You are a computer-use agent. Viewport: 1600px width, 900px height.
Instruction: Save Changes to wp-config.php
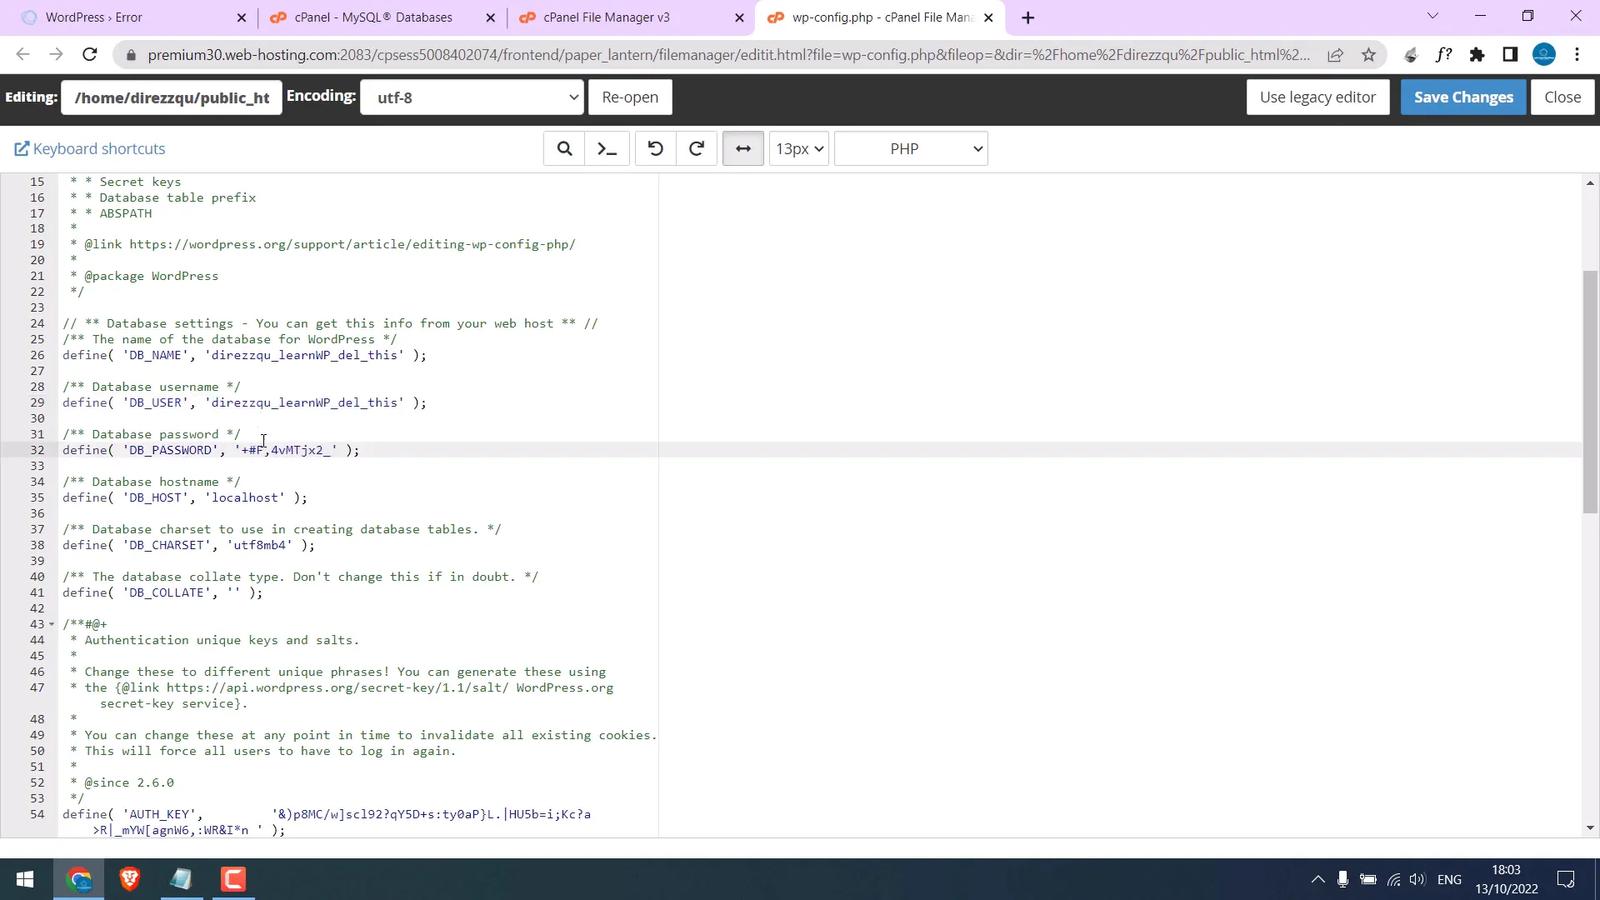point(1463,97)
